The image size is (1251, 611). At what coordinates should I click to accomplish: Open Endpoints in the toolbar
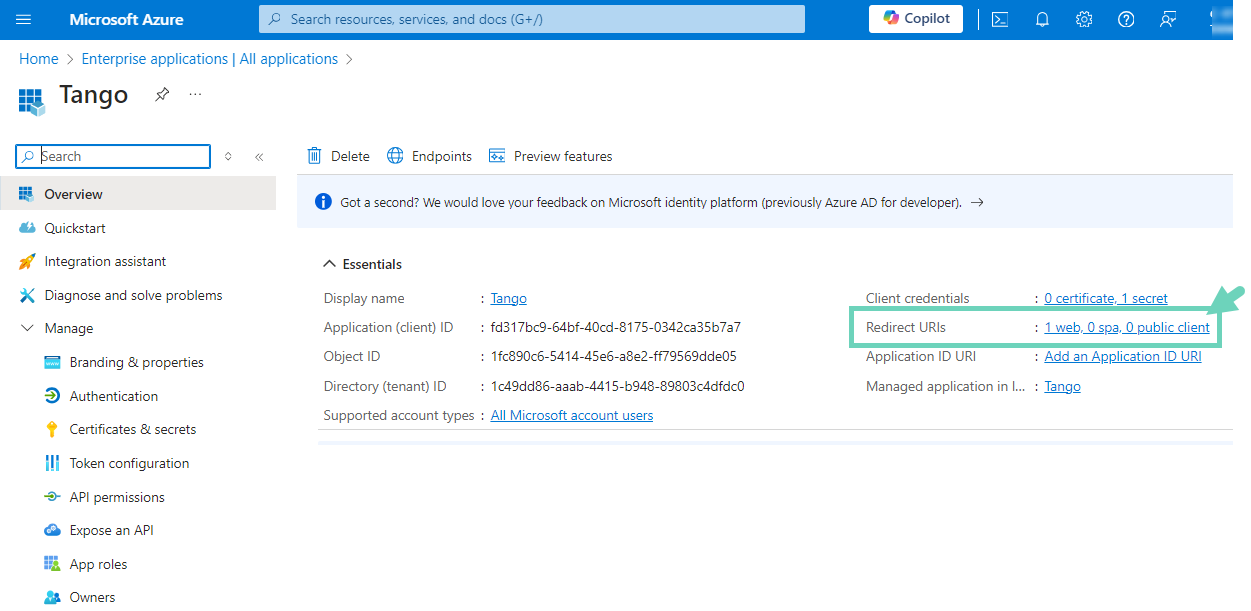click(429, 156)
